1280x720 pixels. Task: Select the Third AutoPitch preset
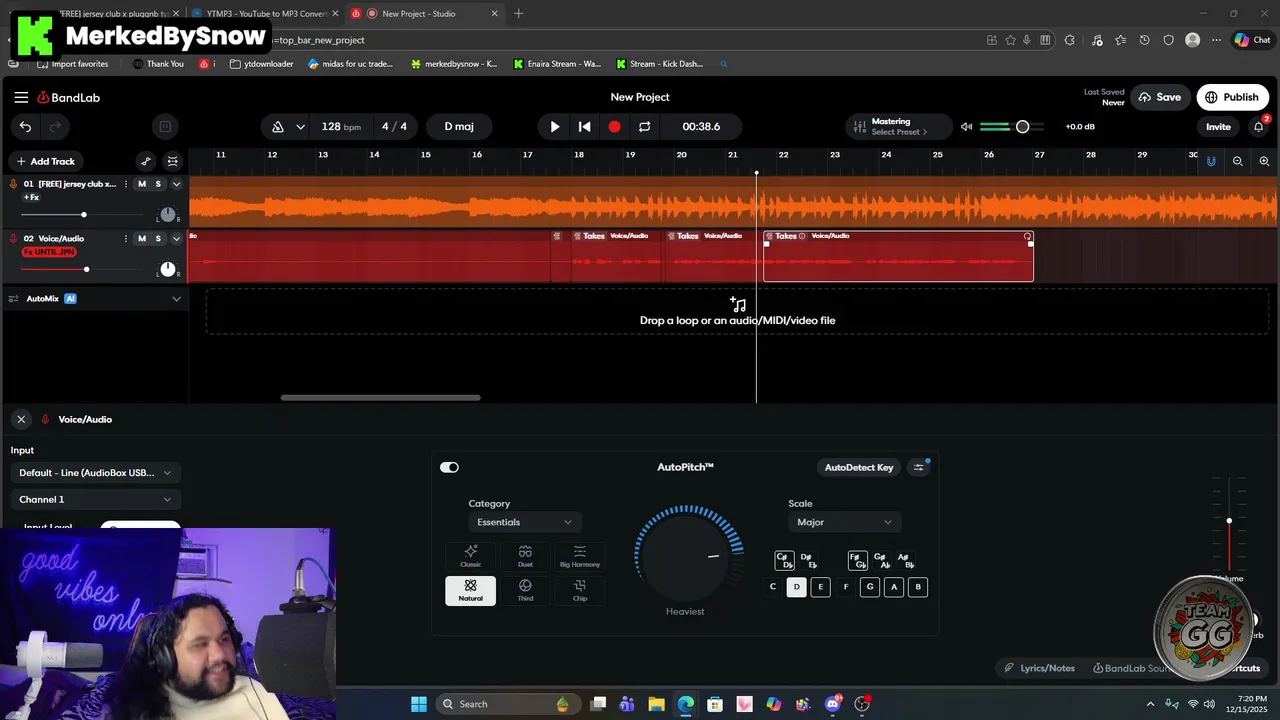(525, 590)
